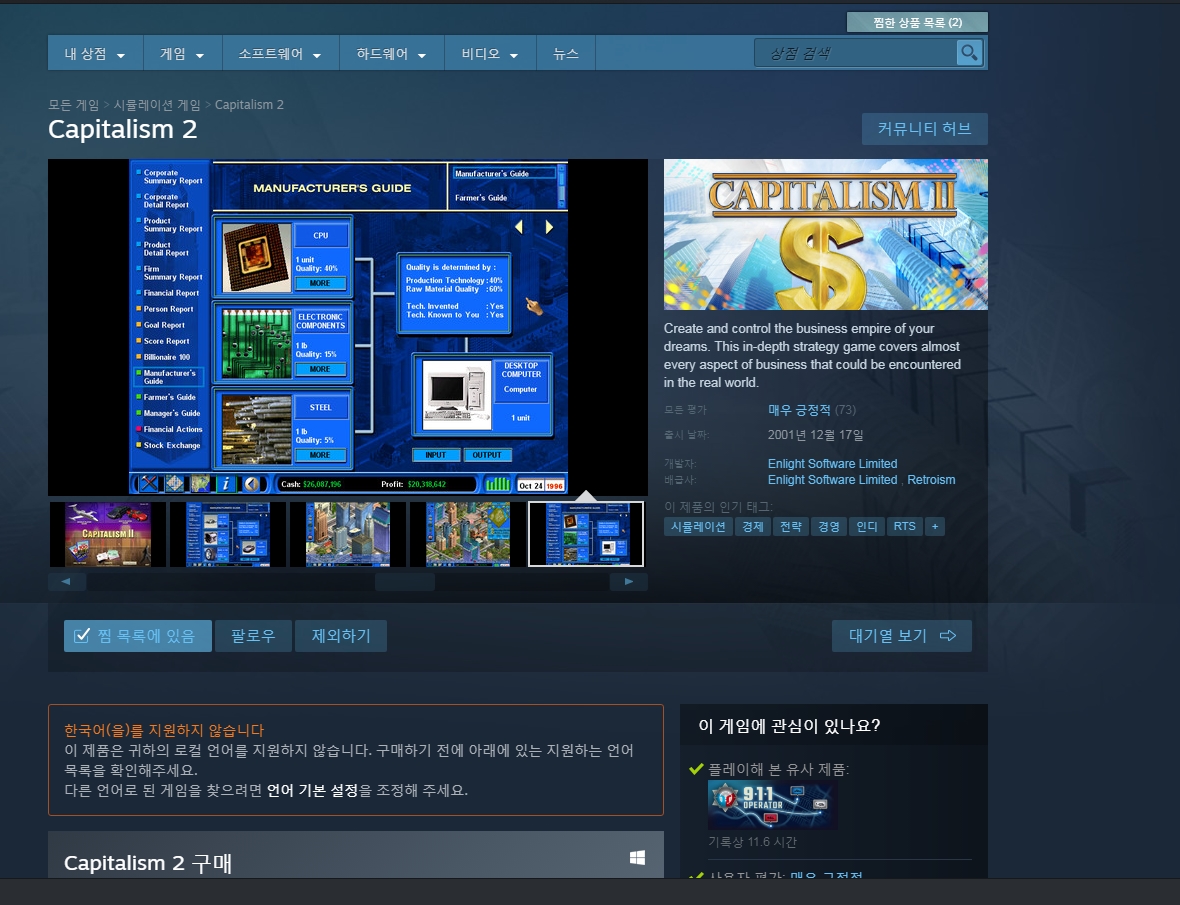Click the 시뮬레이션 게임 breadcrumb link
The image size is (1180, 905).
pos(157,105)
